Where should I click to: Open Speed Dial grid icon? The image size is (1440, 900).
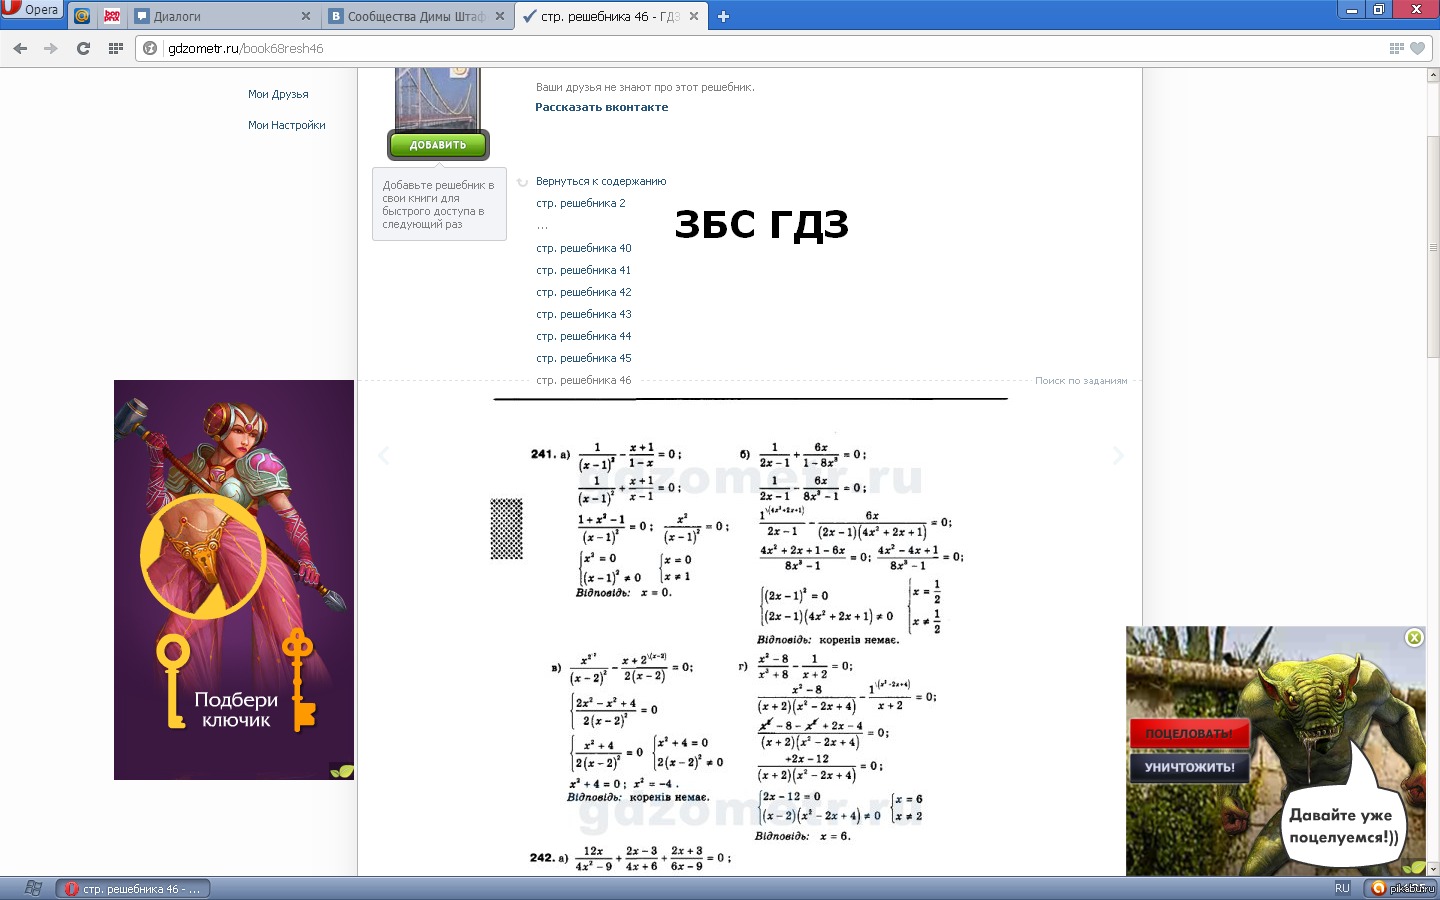pyautogui.click(x=116, y=48)
